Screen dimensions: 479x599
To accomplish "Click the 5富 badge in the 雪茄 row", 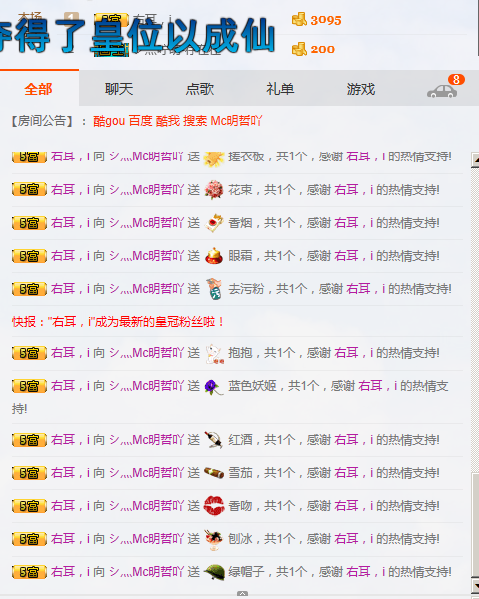I will pos(29,473).
